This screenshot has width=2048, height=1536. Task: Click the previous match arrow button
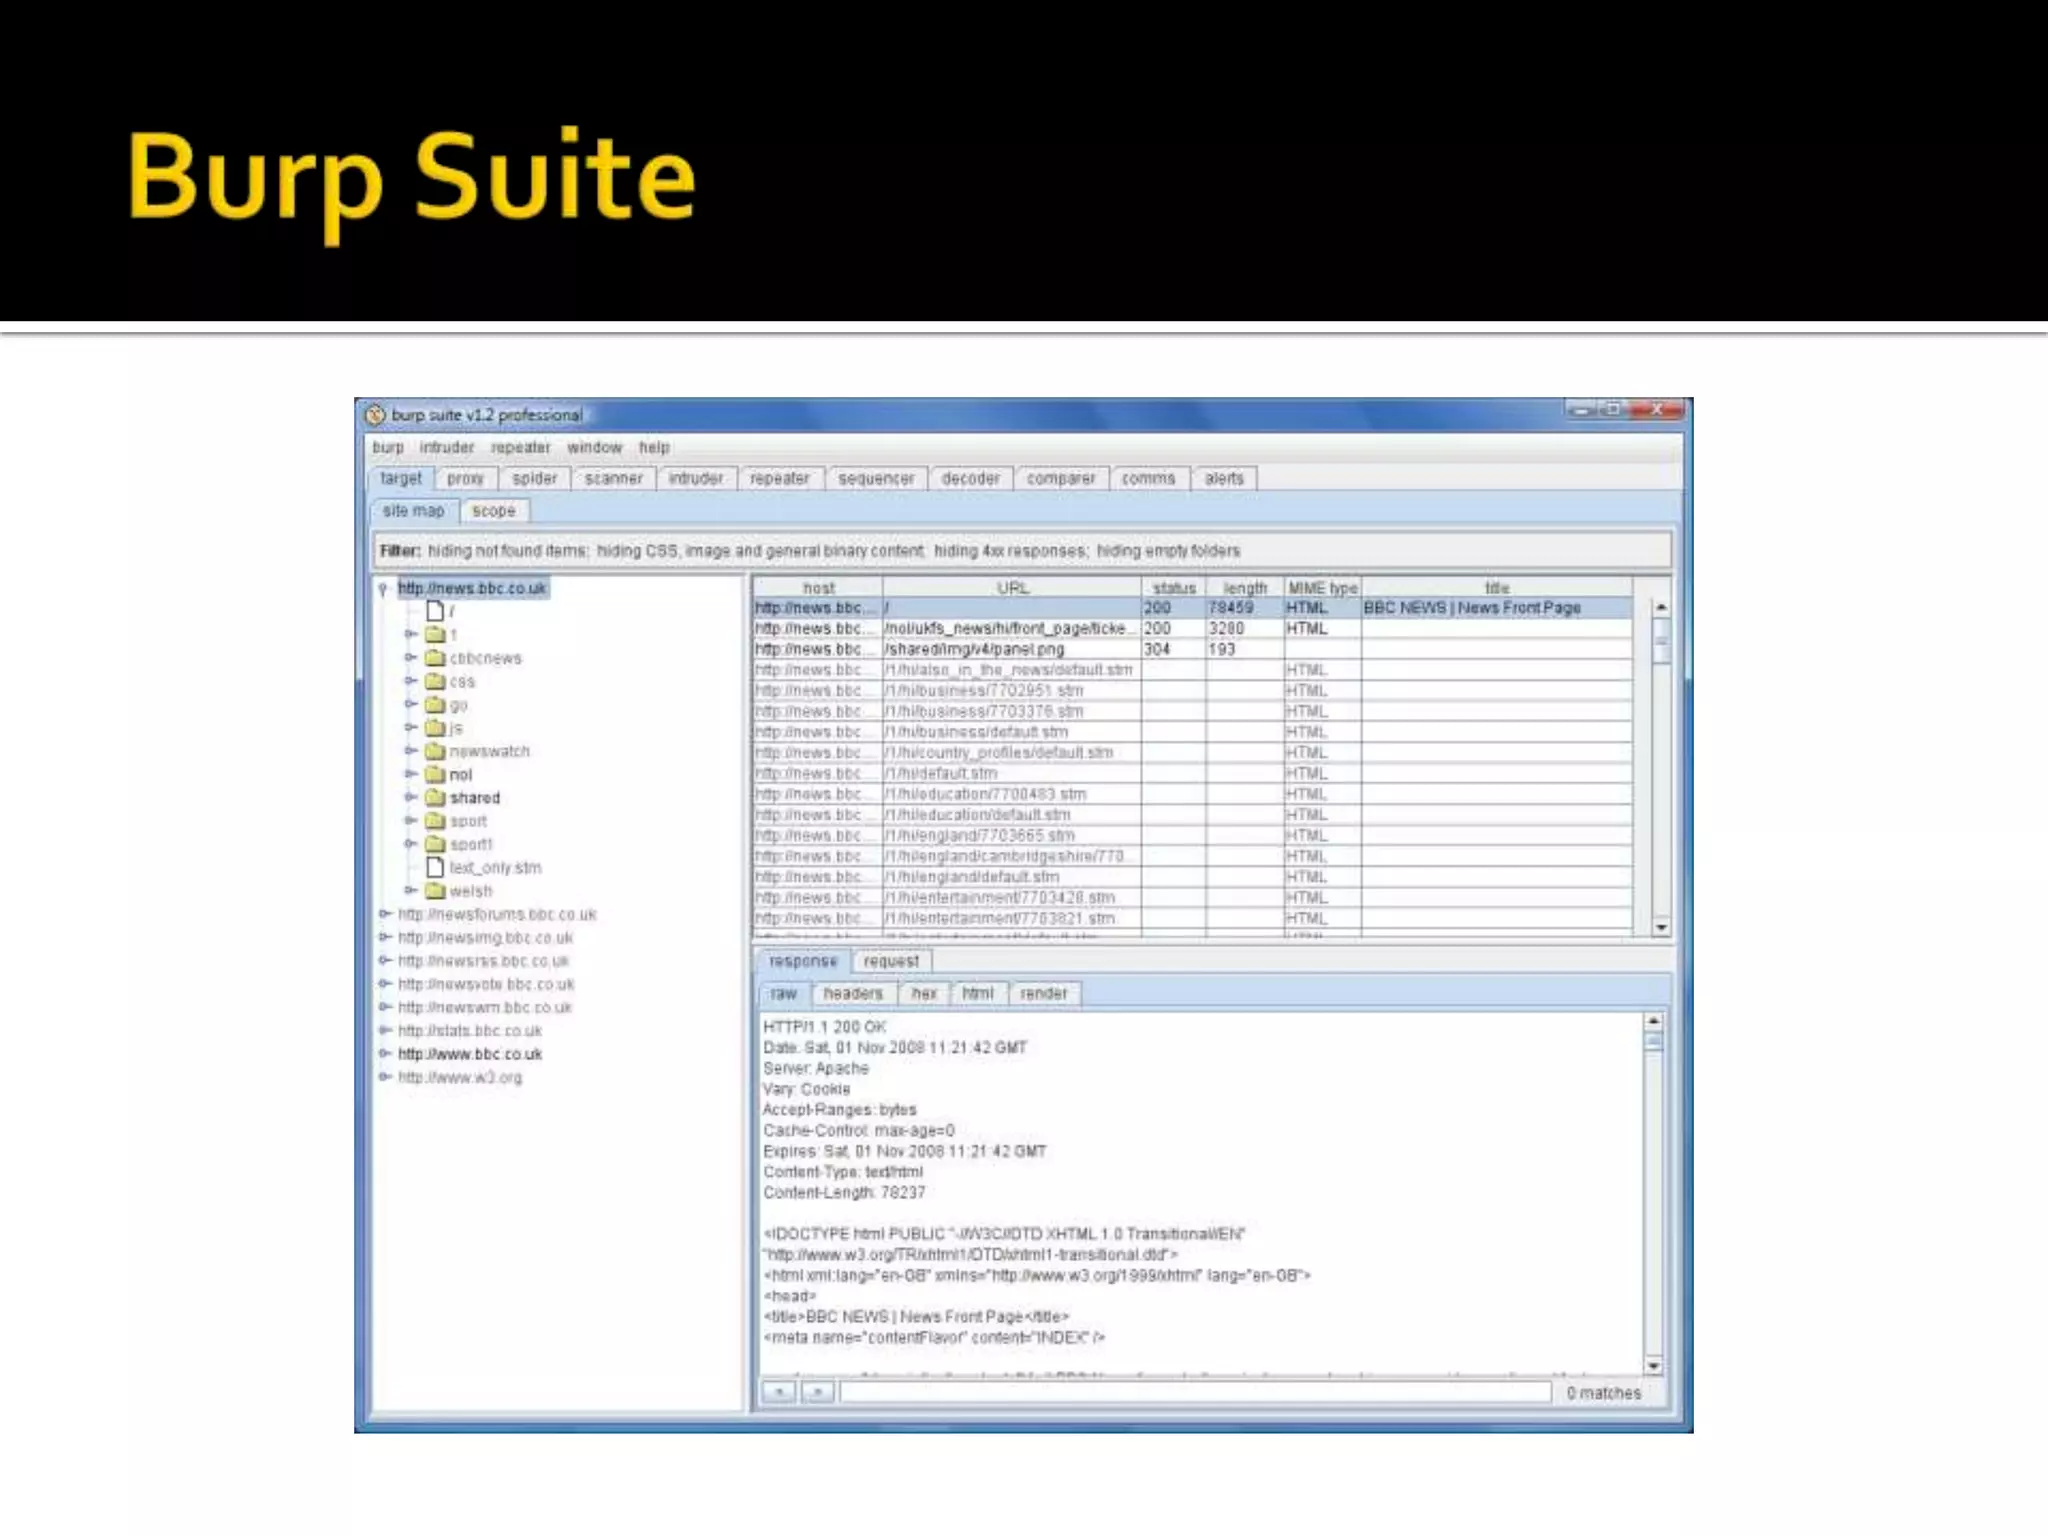pos(779,1392)
